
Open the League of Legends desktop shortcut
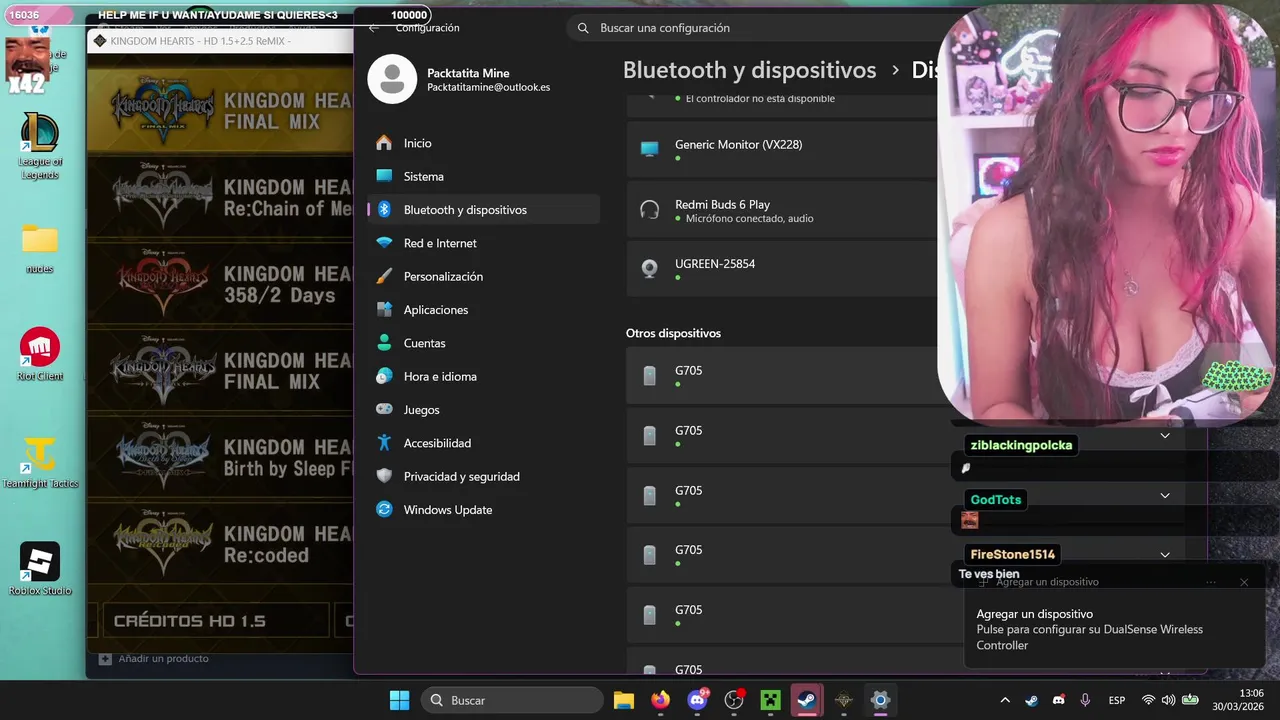coord(40,146)
